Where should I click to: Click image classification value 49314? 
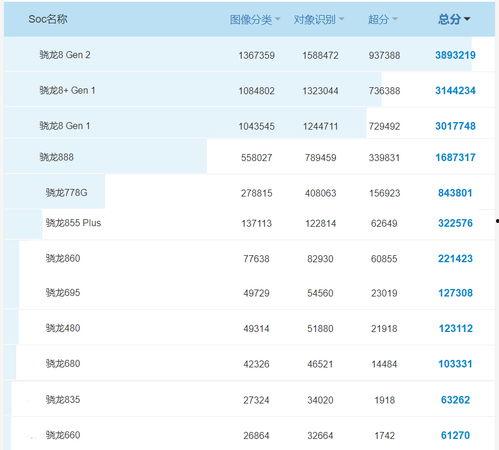(256, 329)
